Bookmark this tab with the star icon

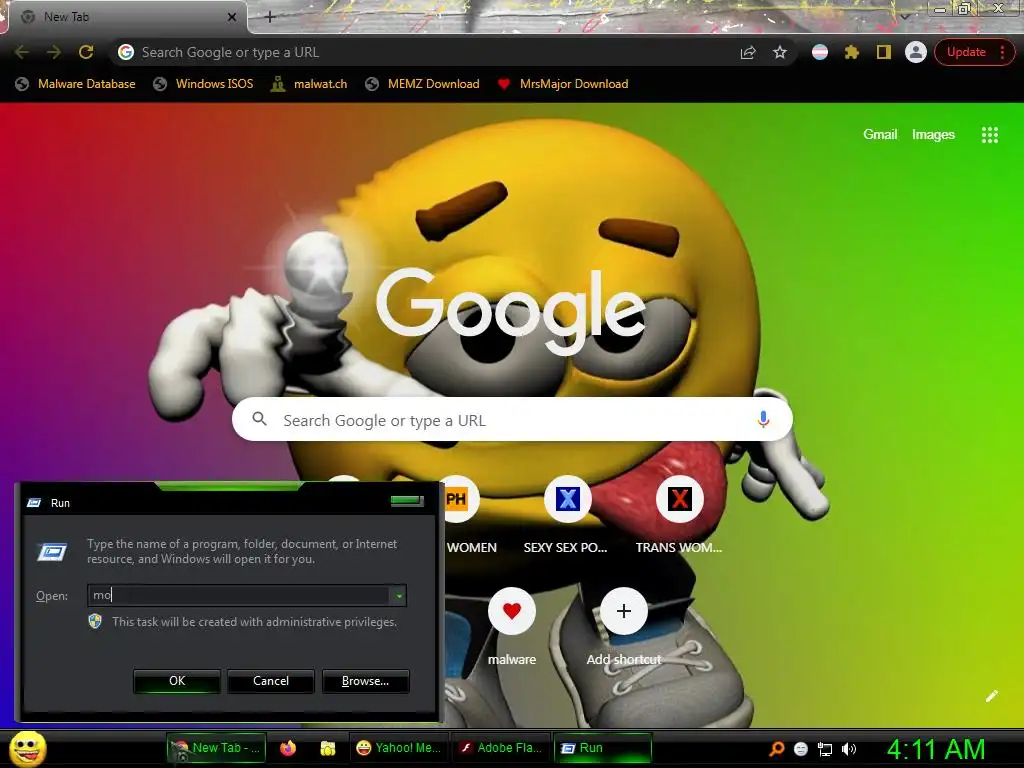[x=780, y=52]
